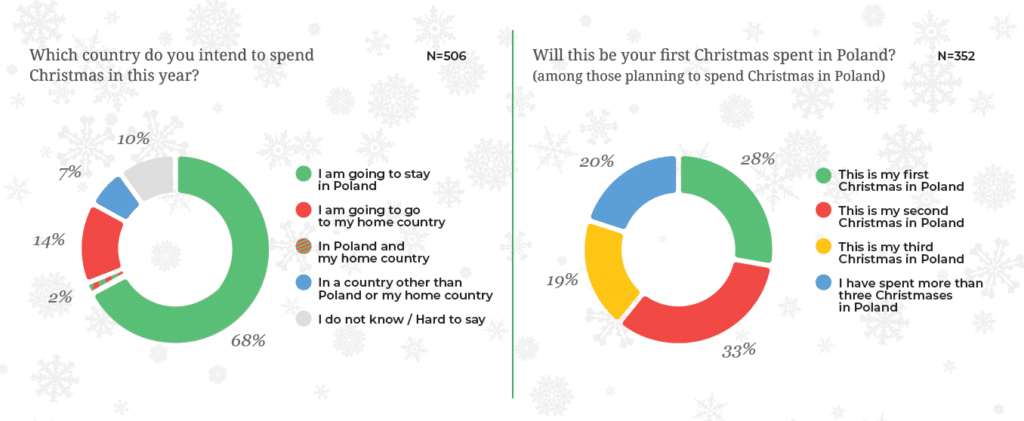Image resolution: width=1024 pixels, height=421 pixels.
Task: Click the blue 'country other than Poland' legend dot
Action: pyautogui.click(x=304, y=283)
